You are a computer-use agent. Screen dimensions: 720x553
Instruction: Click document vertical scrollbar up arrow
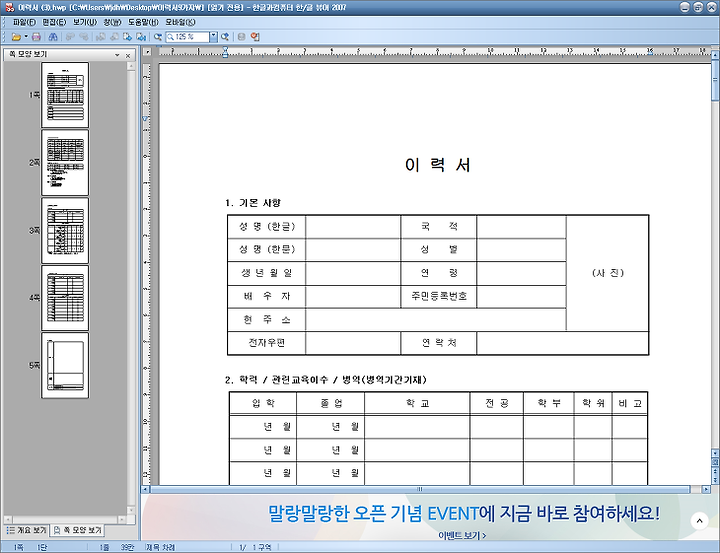tap(715, 55)
